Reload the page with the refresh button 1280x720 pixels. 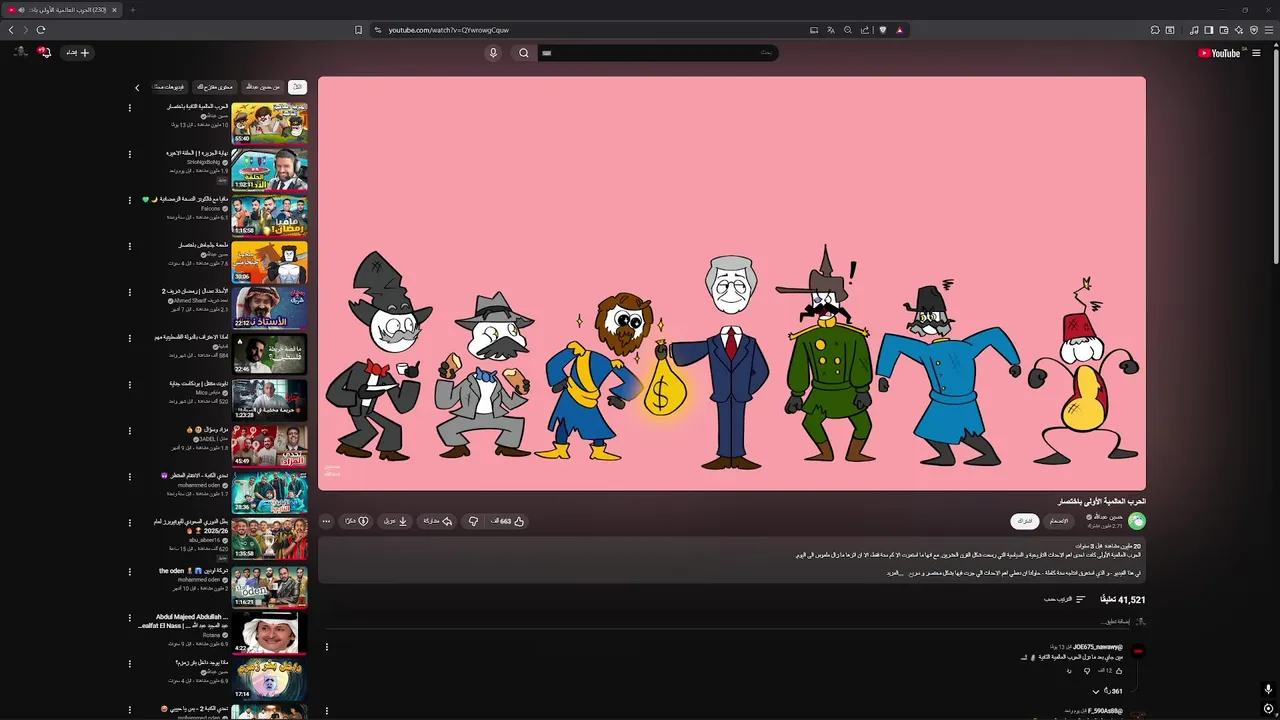click(x=41, y=30)
